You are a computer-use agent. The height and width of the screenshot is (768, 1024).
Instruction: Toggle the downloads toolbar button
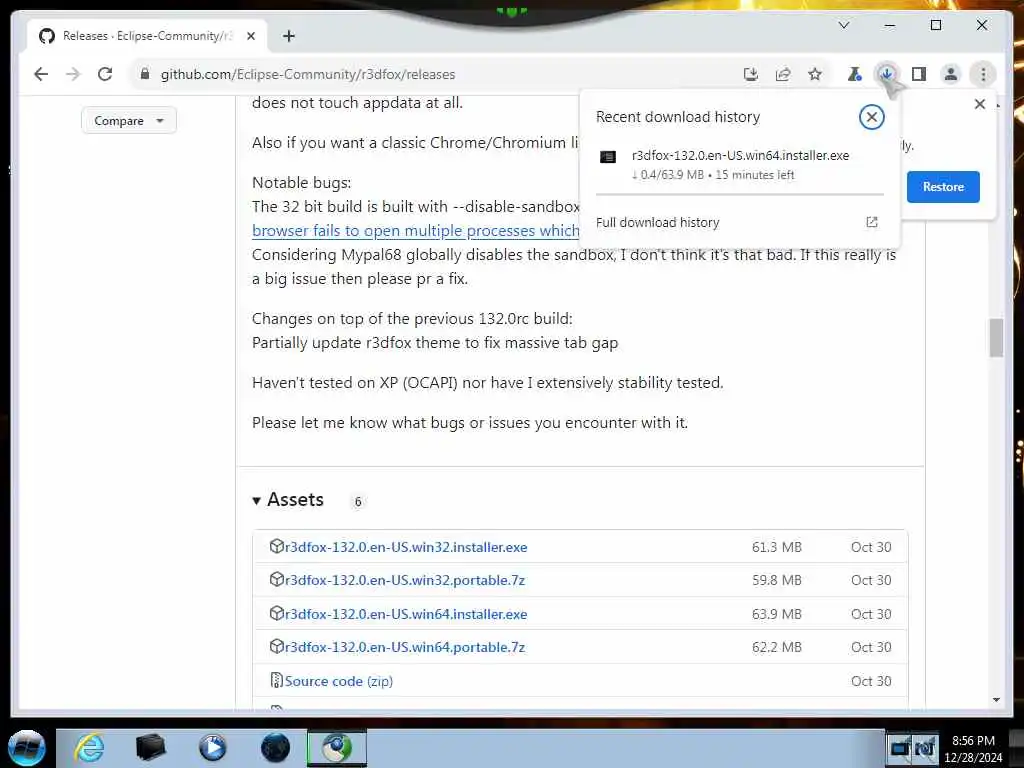pyautogui.click(x=886, y=74)
